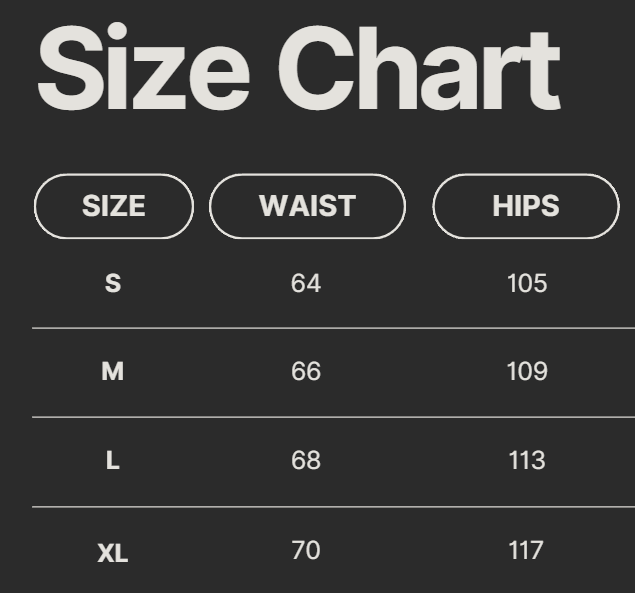Select the S size row label
The height and width of the screenshot is (593, 635).
click(113, 284)
